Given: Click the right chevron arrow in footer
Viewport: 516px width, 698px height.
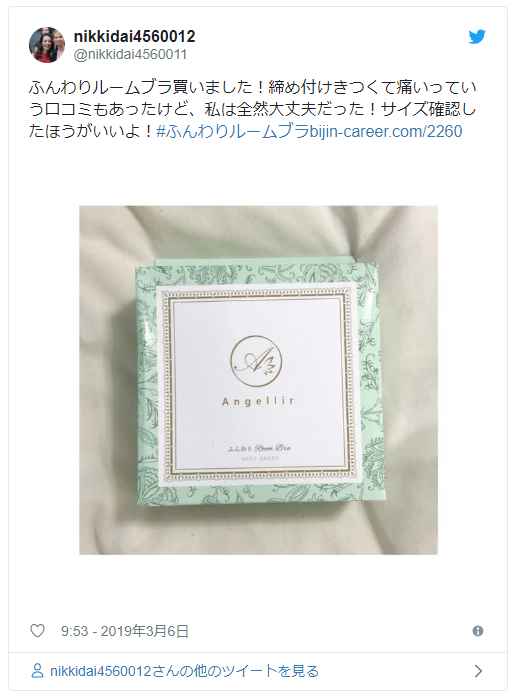Looking at the screenshot, I should (478, 671).
